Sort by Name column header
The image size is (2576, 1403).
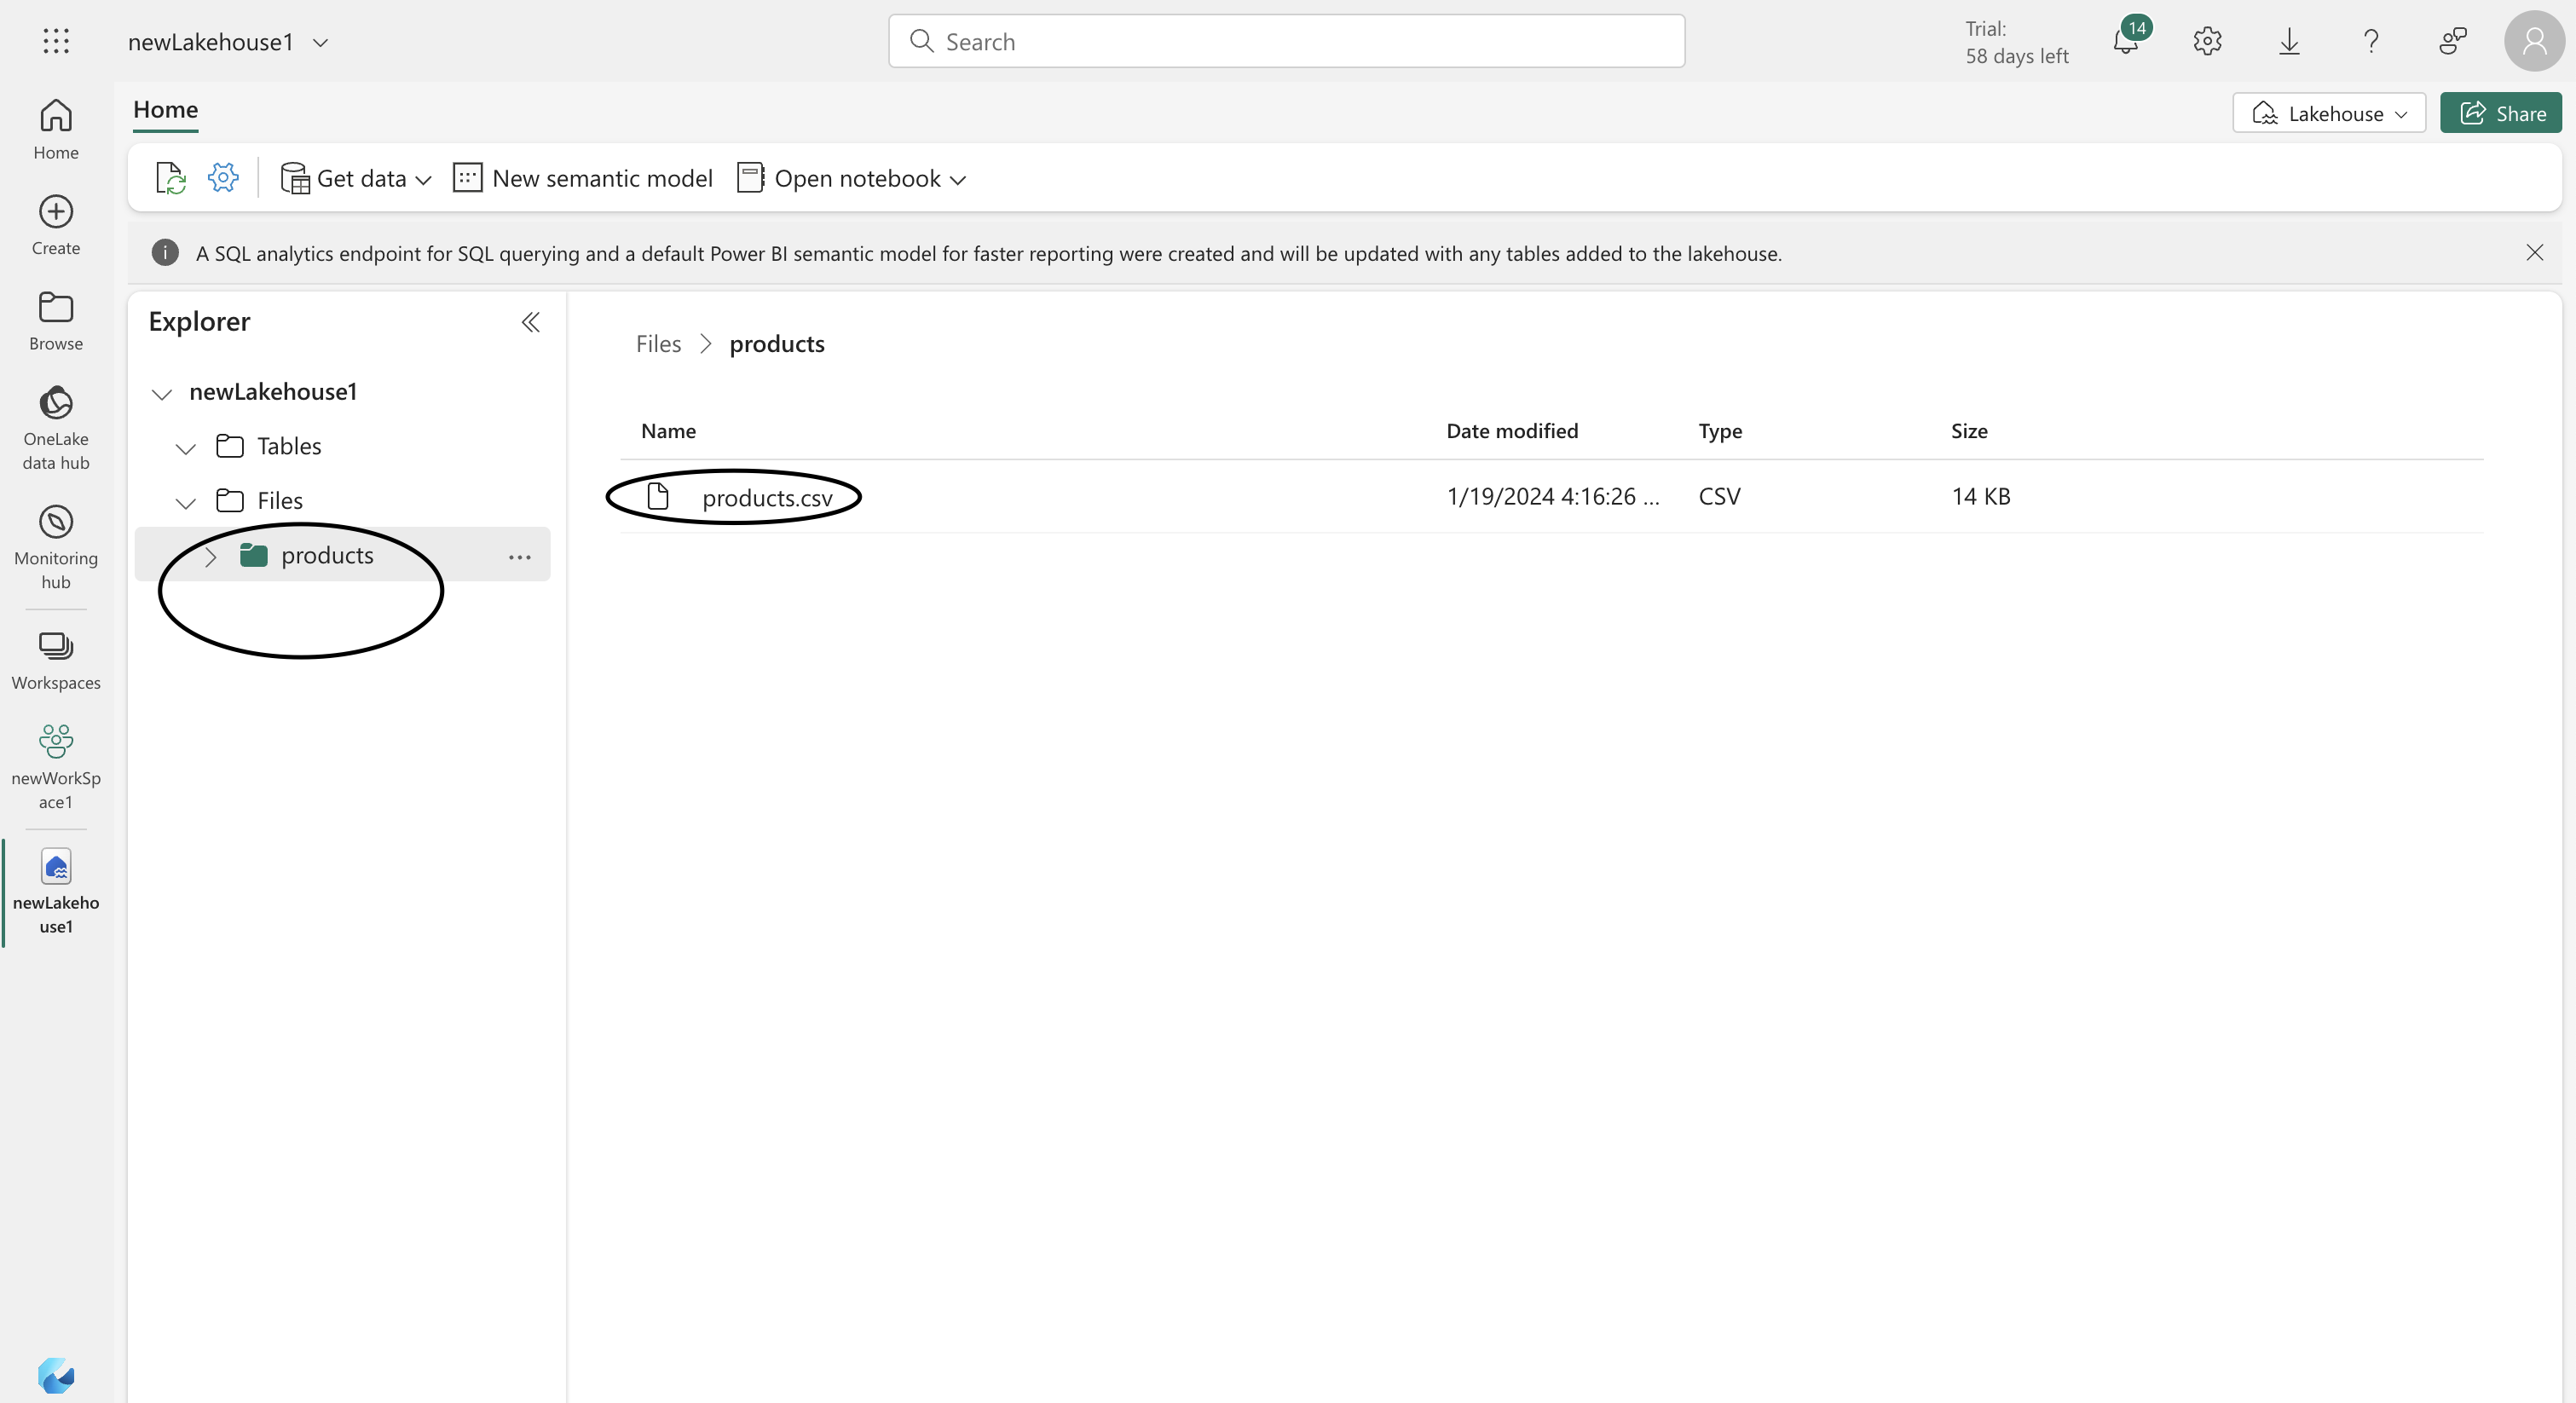668,431
